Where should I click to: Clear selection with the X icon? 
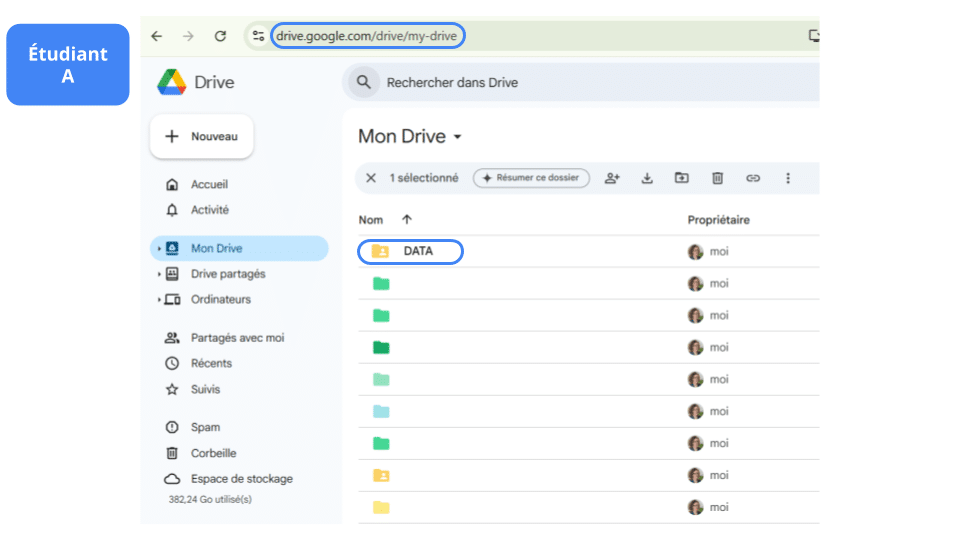[371, 178]
